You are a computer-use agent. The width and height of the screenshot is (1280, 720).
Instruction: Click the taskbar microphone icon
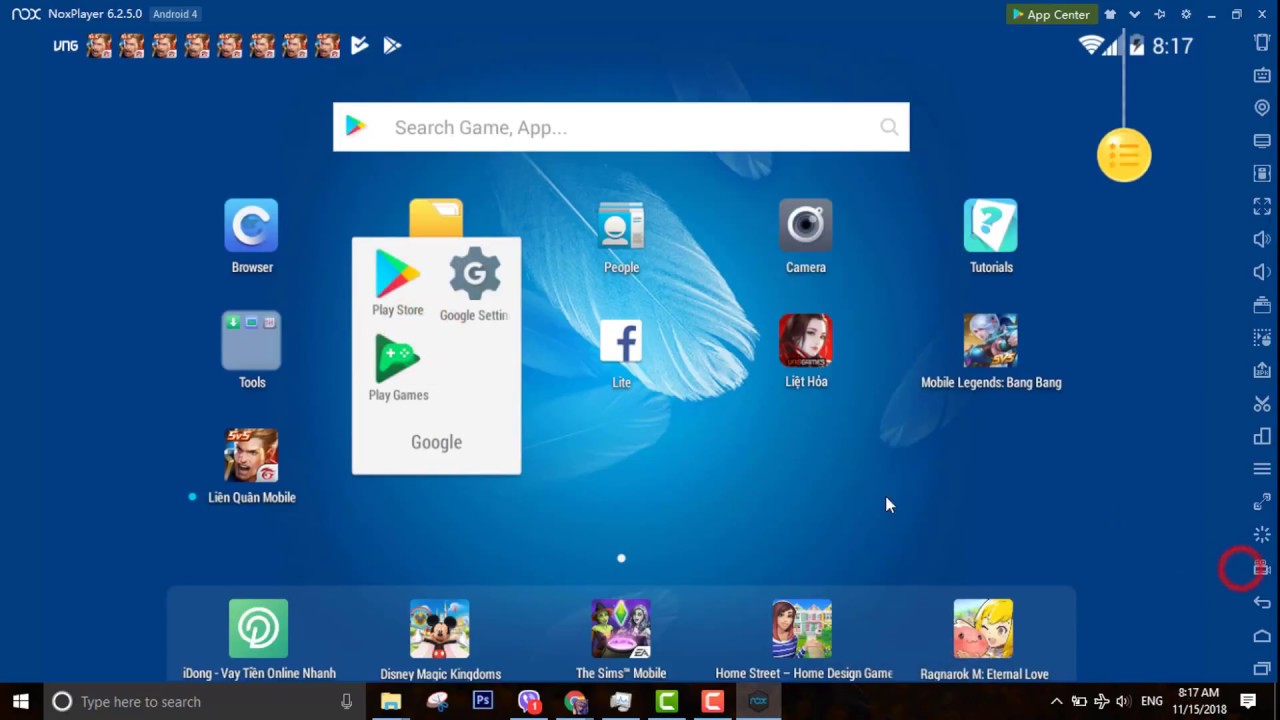coord(346,701)
